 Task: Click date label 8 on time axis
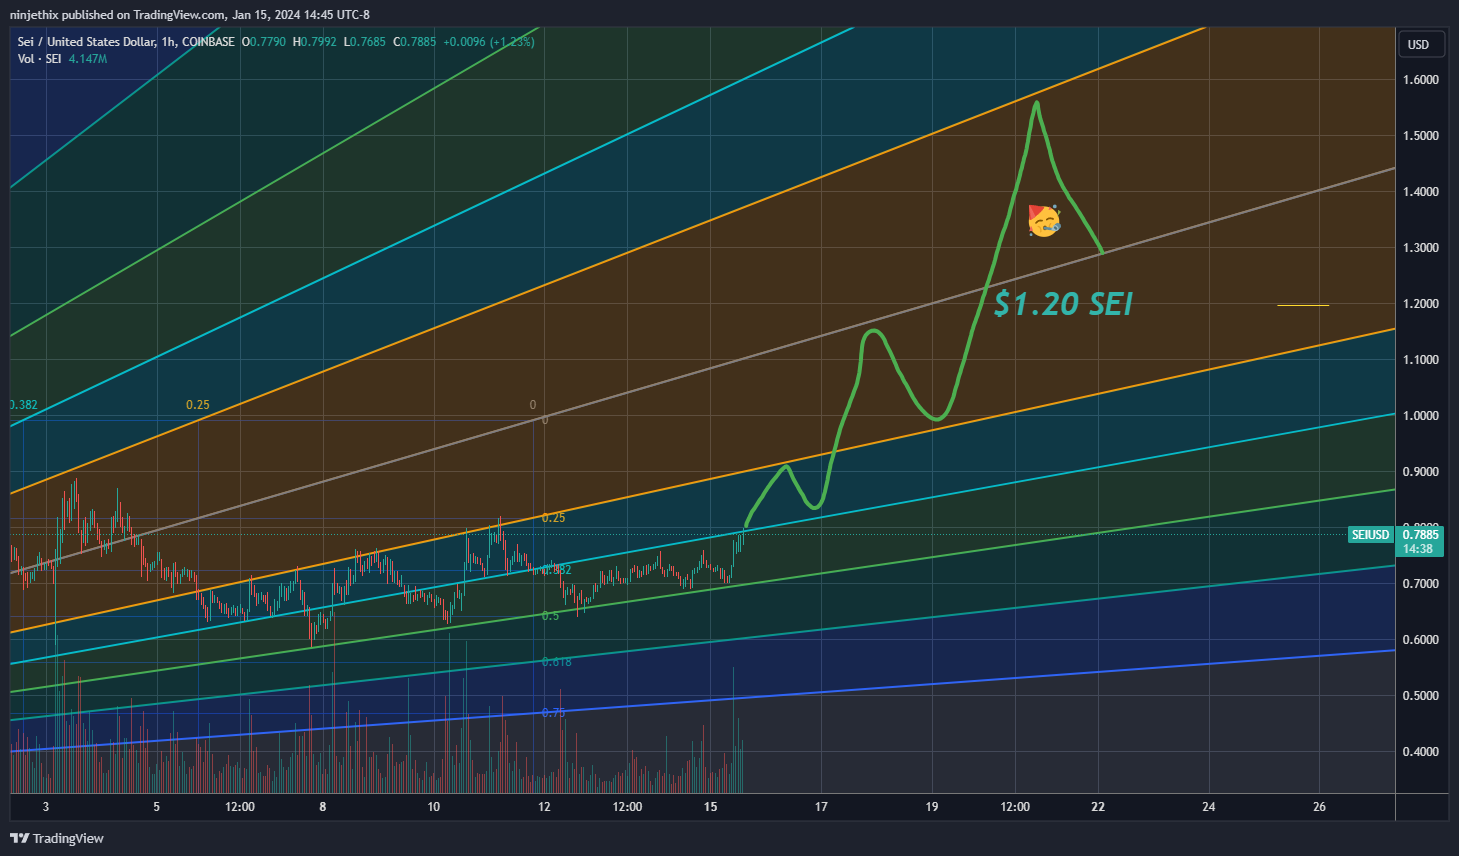tap(323, 807)
